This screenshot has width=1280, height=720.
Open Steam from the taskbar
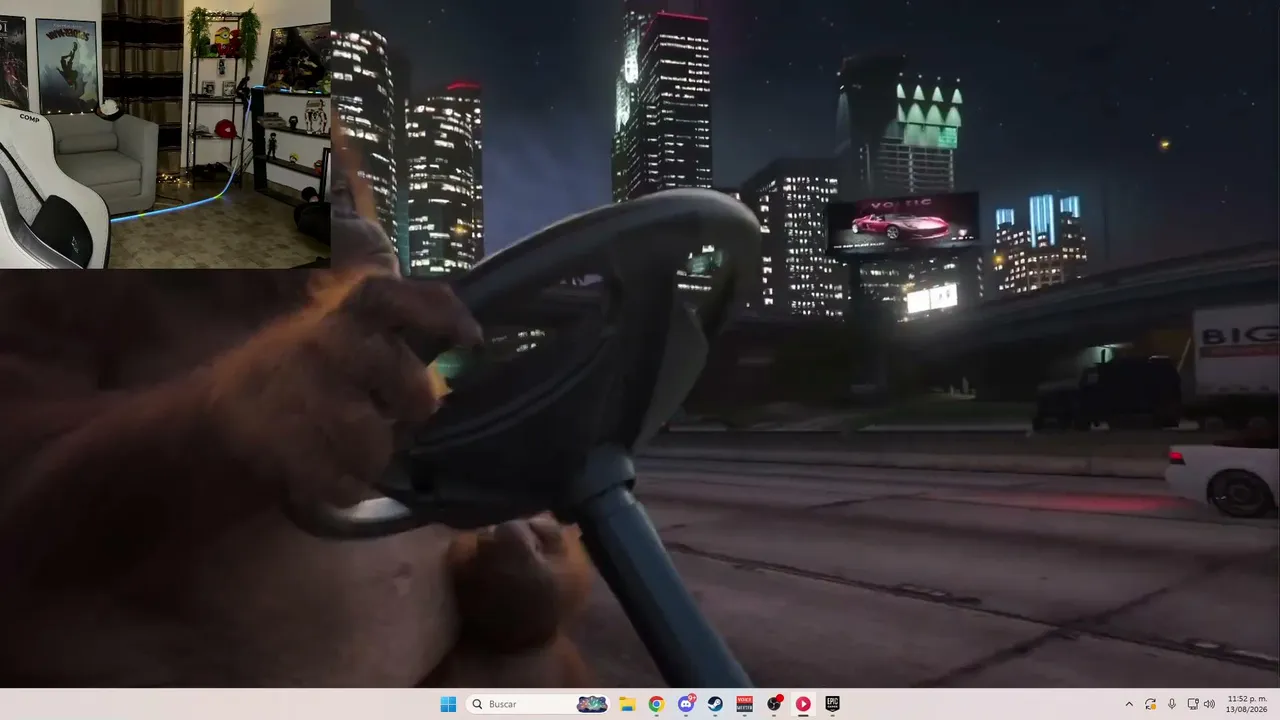[715, 704]
